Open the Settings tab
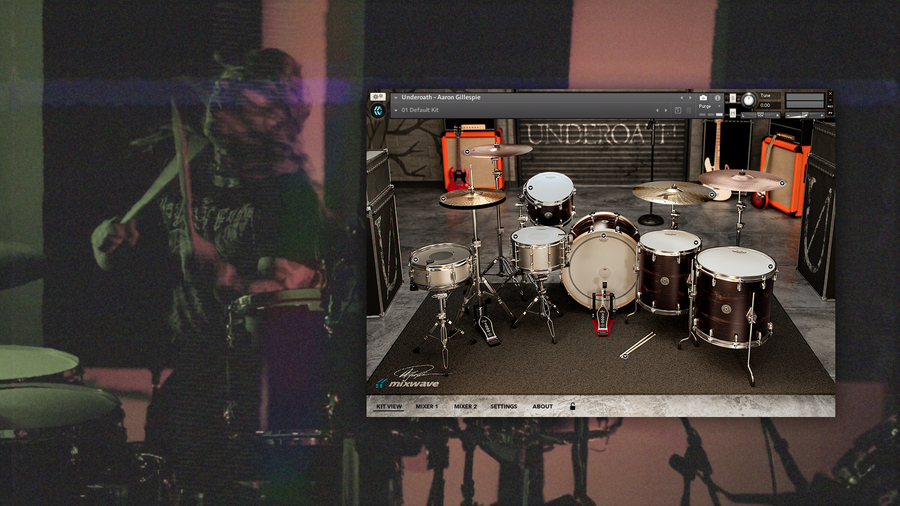This screenshot has width=900, height=506. coord(503,407)
